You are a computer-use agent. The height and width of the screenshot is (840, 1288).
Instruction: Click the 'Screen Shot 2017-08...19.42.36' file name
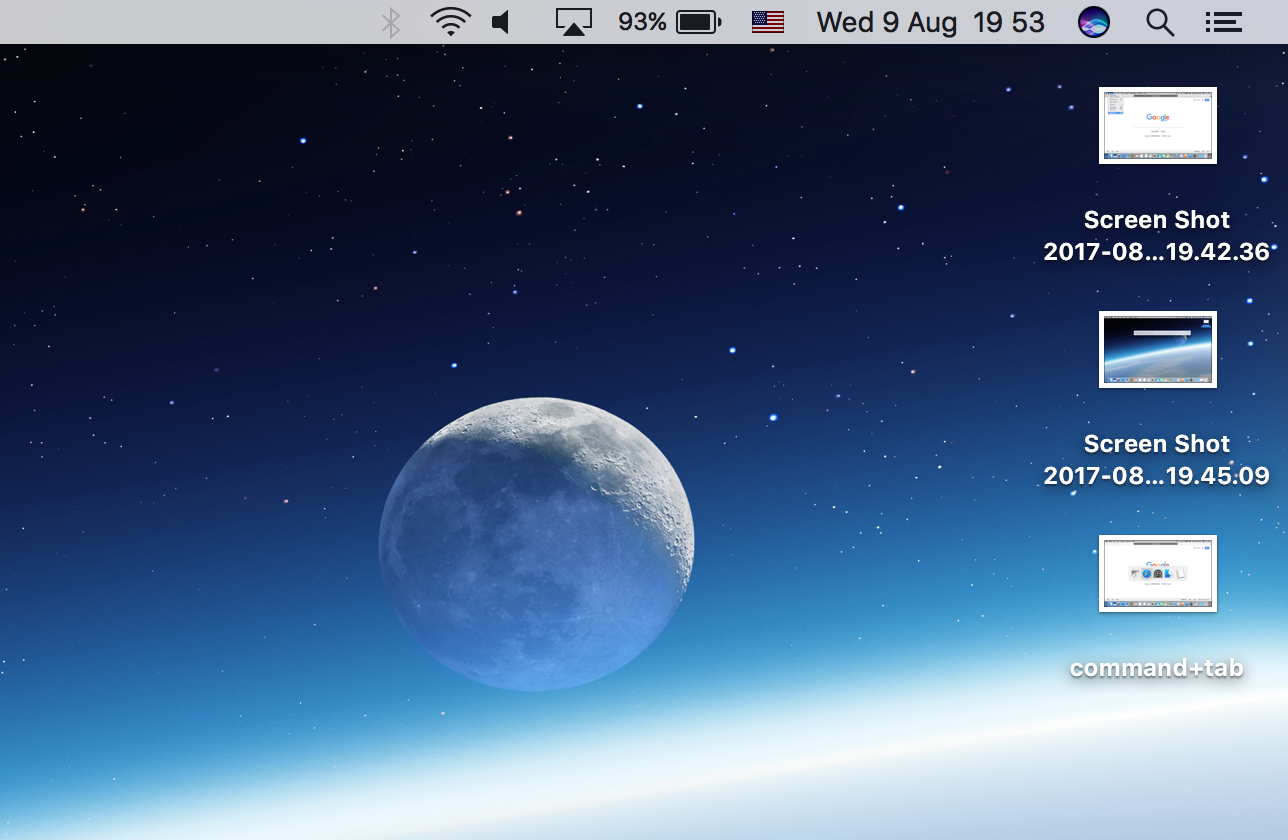point(1157,236)
